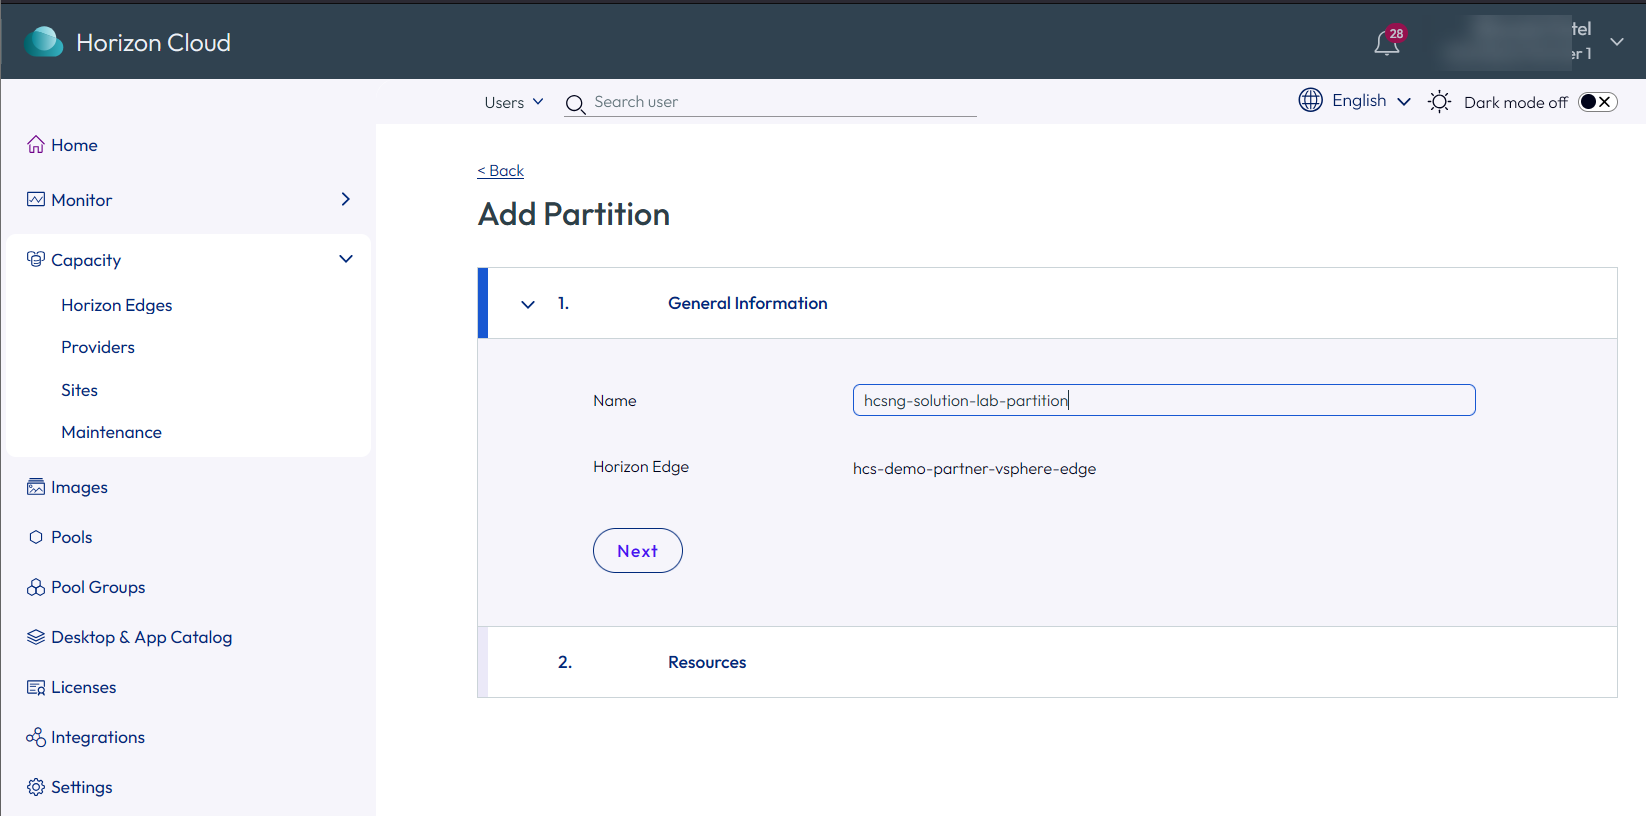Click the Capacity icon in sidebar
The height and width of the screenshot is (816, 1646).
coord(36,259)
